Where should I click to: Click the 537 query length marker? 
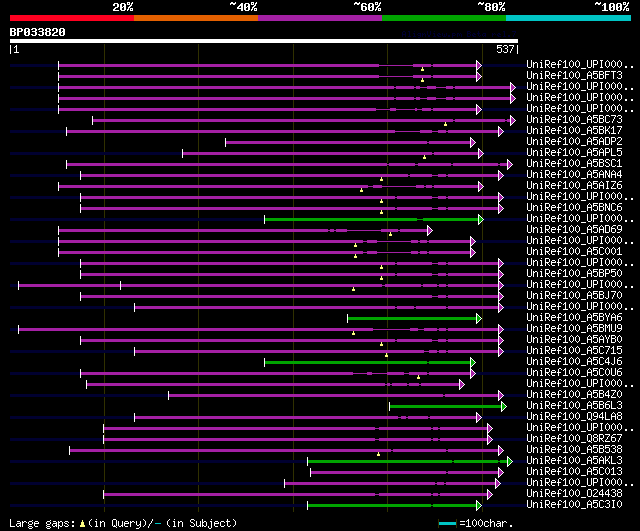tap(505, 49)
